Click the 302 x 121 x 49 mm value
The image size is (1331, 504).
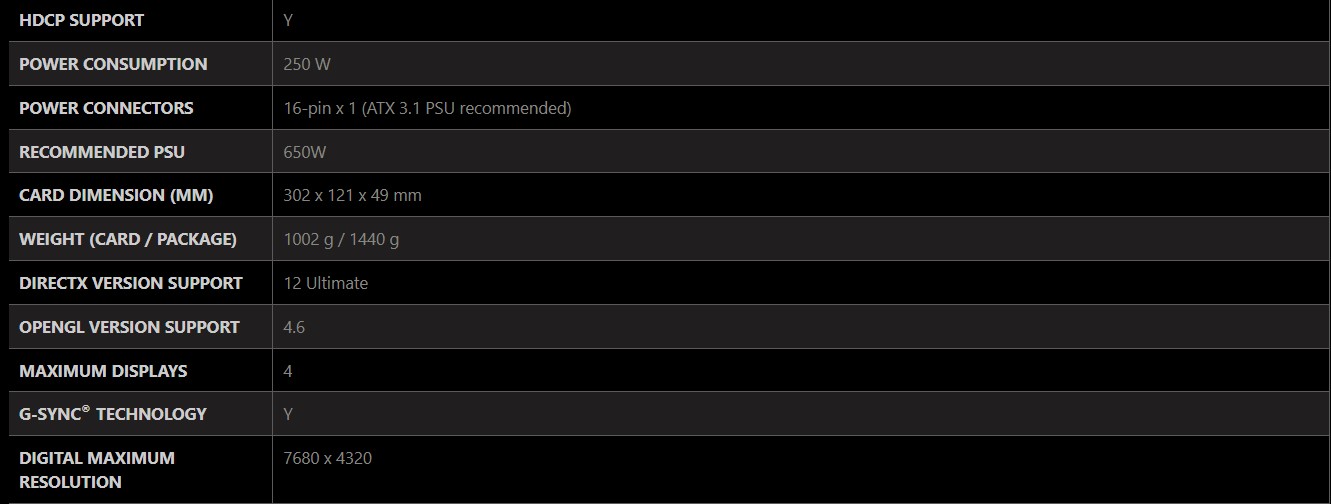pyautogui.click(x=352, y=195)
